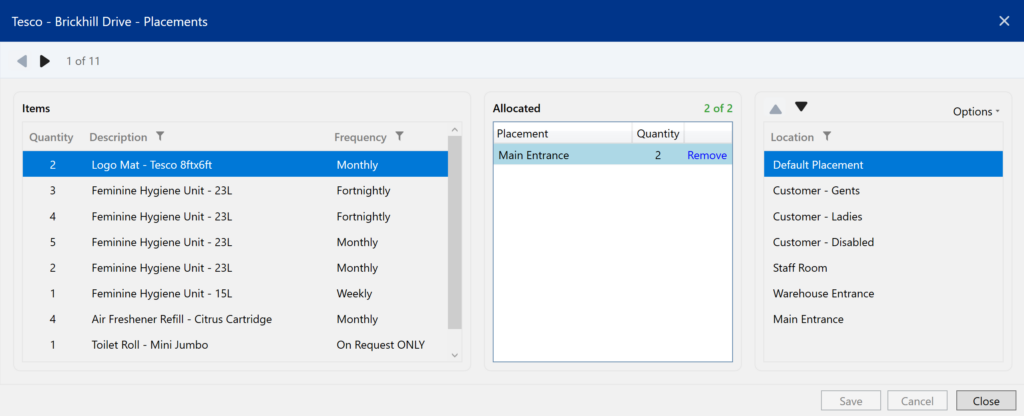Select the Staff Room location
Viewport: 1024px width, 416px height.
pyautogui.click(x=800, y=268)
